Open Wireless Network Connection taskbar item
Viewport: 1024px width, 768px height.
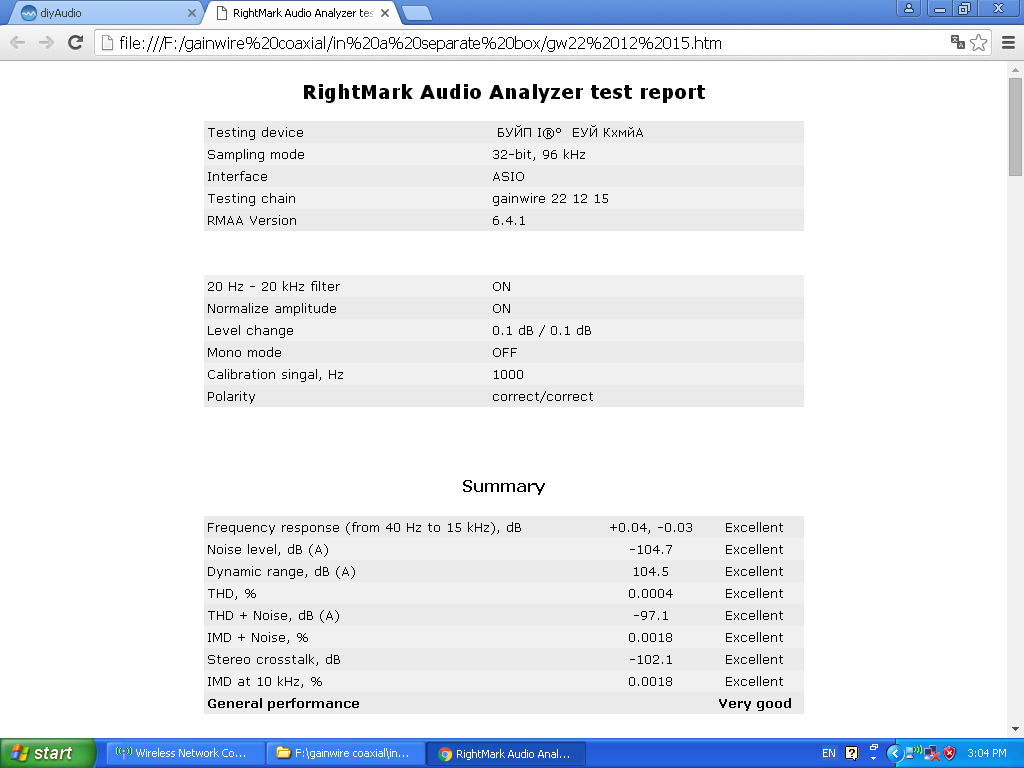point(186,754)
